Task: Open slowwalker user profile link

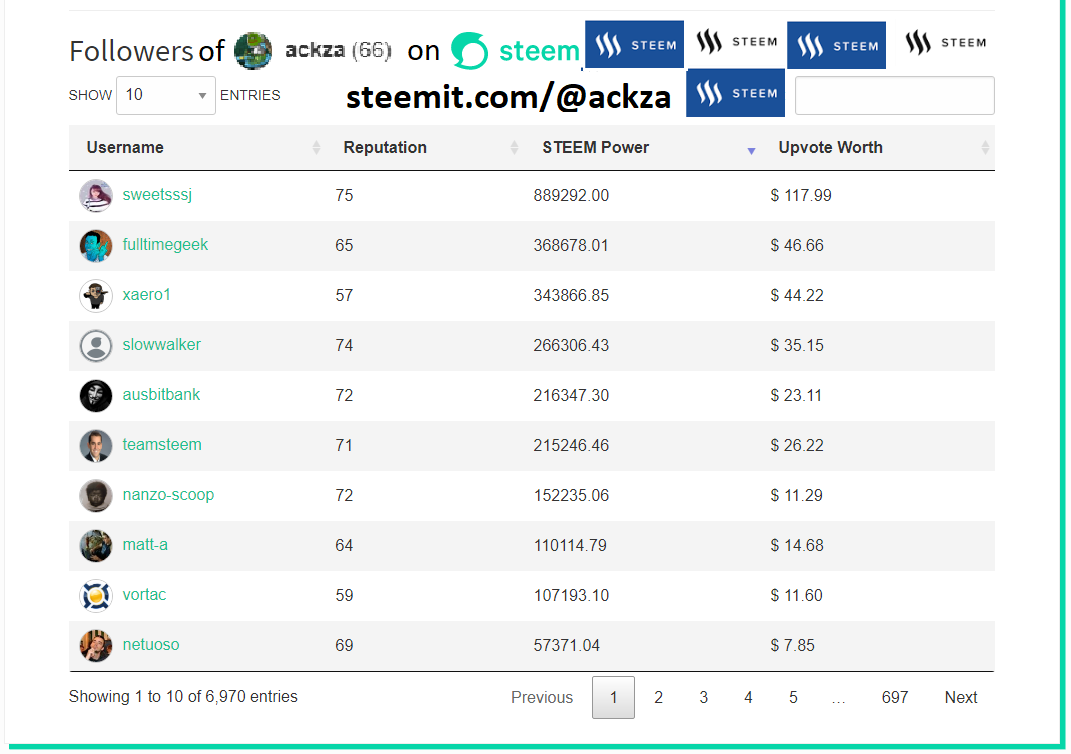Action: tap(162, 344)
